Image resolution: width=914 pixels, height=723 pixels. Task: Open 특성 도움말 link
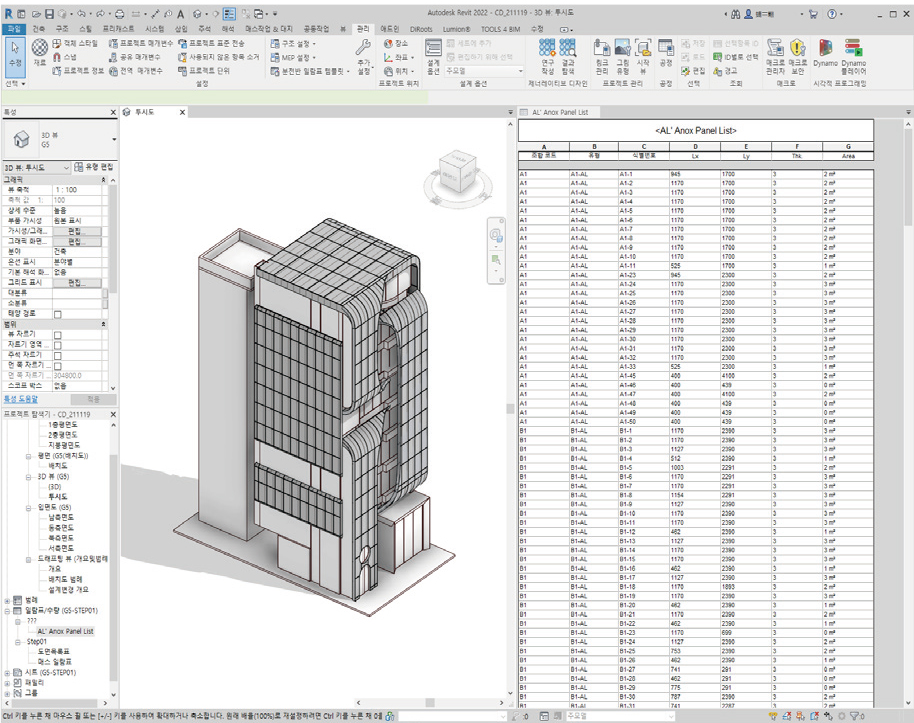click(20, 399)
